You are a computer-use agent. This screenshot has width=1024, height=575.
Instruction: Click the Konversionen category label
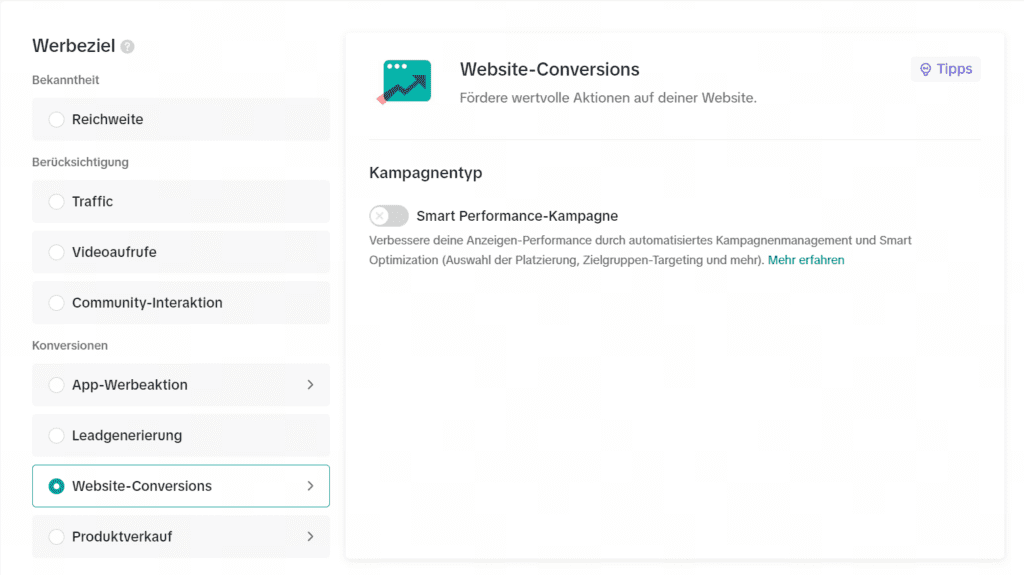tap(70, 345)
